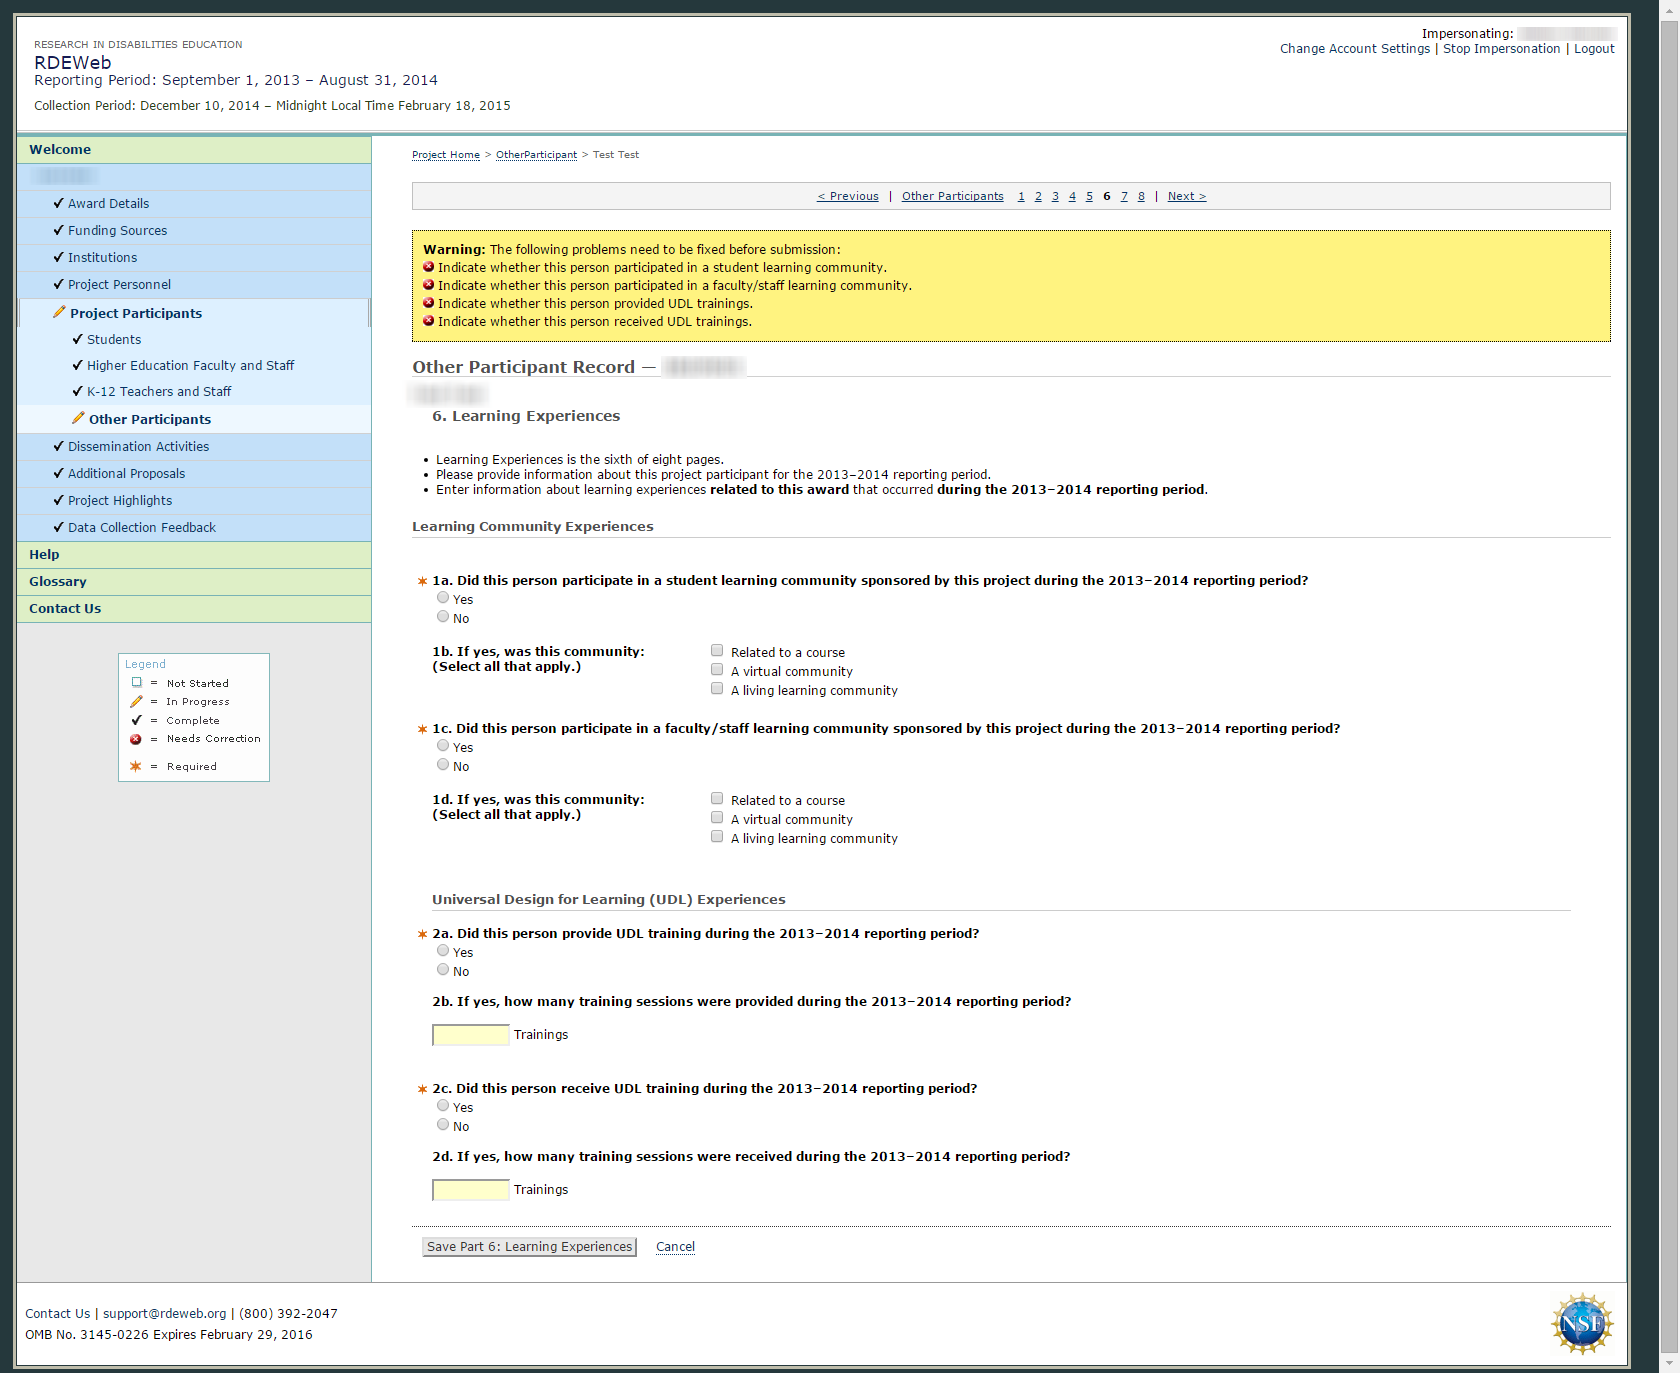Image resolution: width=1680 pixels, height=1373 pixels.
Task: Select Yes for question 1a student learning community
Action: click(x=443, y=598)
